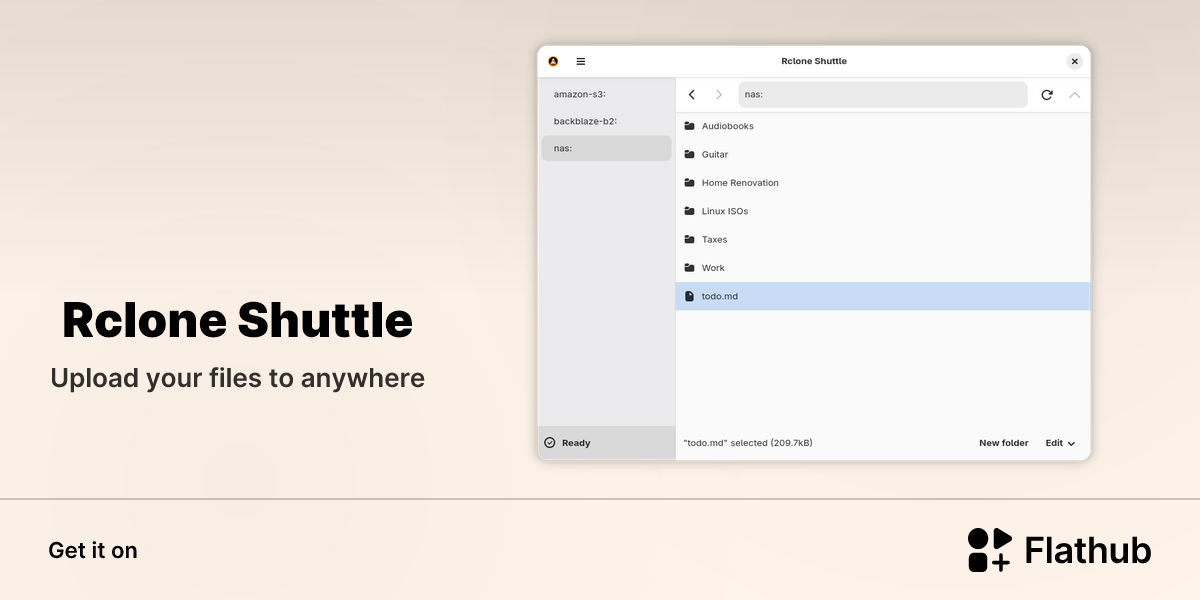Click the Flathub wordmark text
The image size is (1200, 600).
pos(1088,551)
